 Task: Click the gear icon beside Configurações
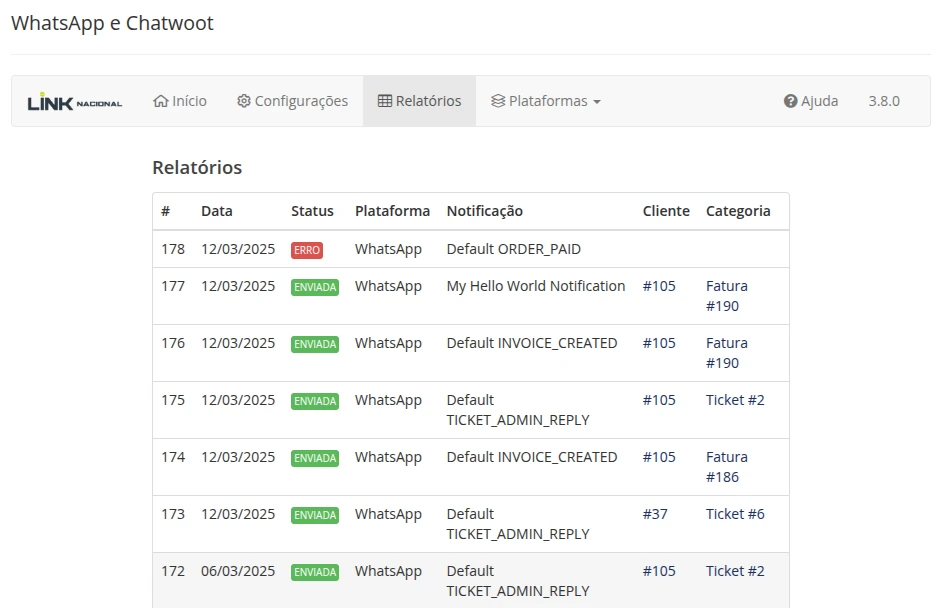[x=243, y=101]
